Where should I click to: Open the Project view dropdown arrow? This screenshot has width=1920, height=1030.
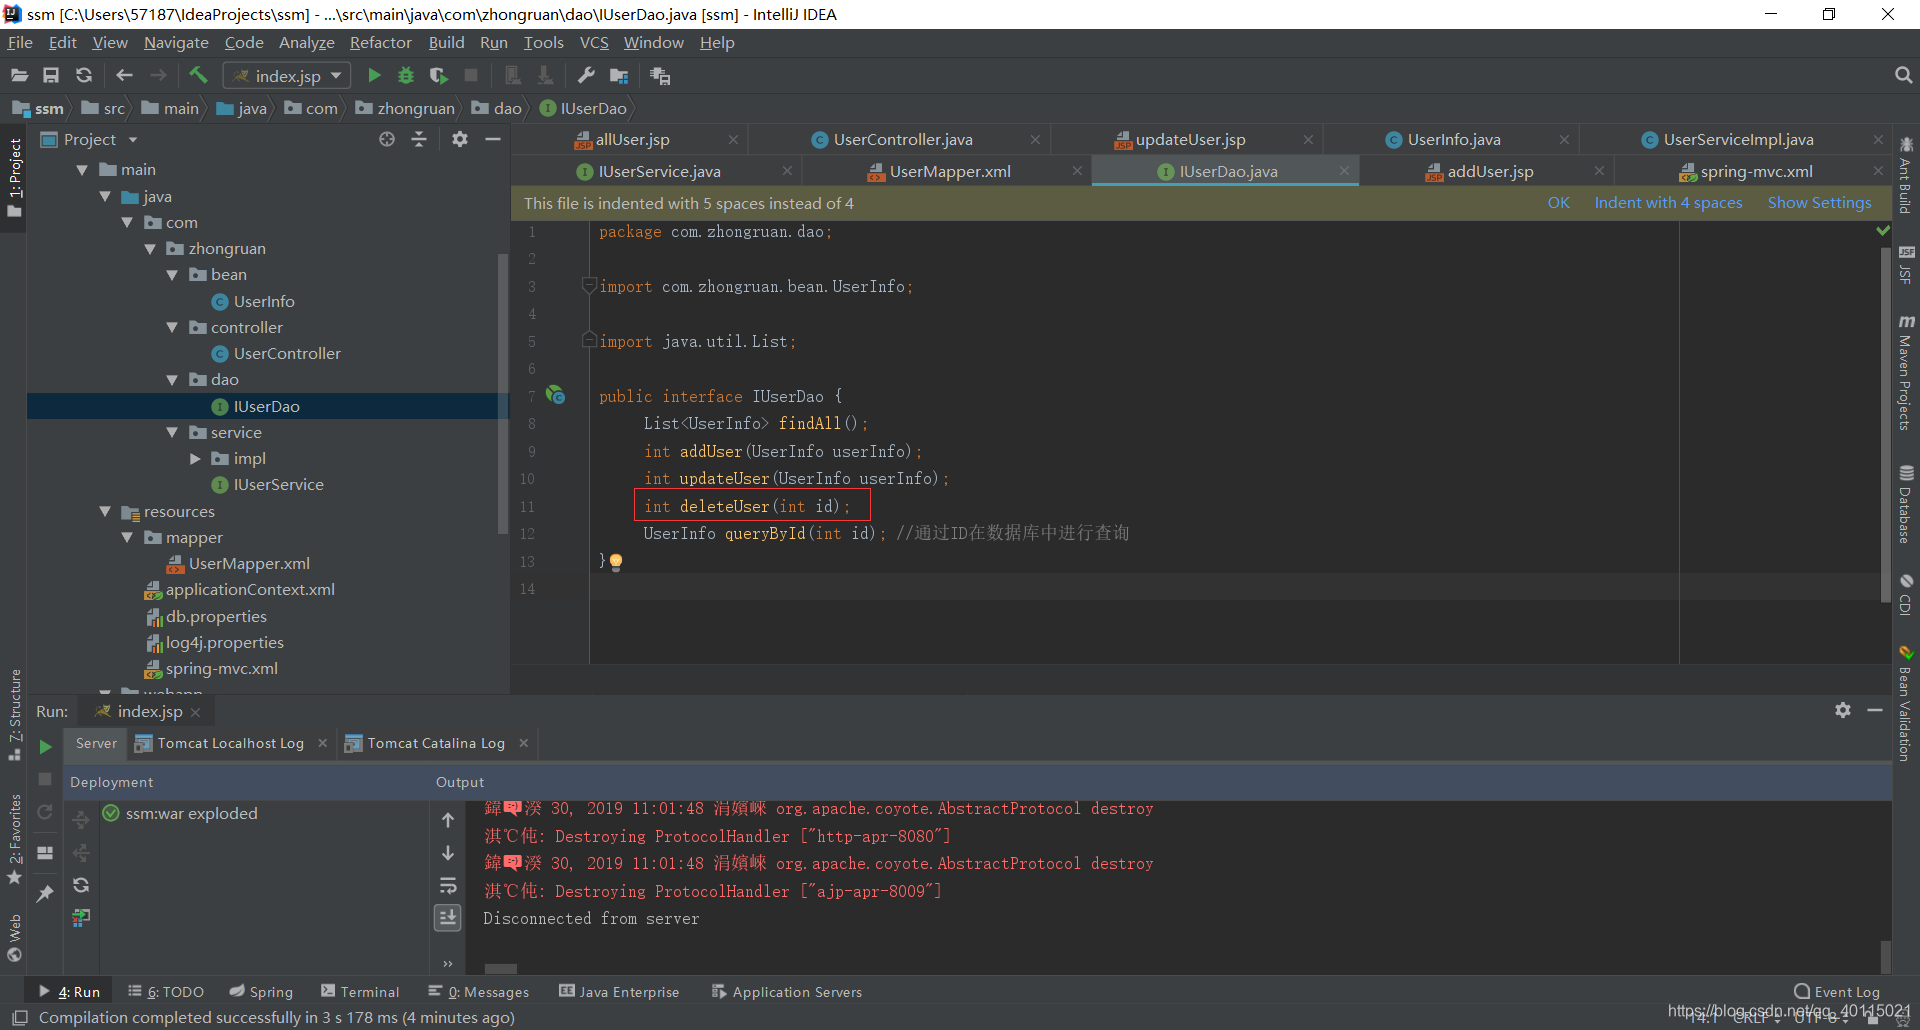coord(133,140)
